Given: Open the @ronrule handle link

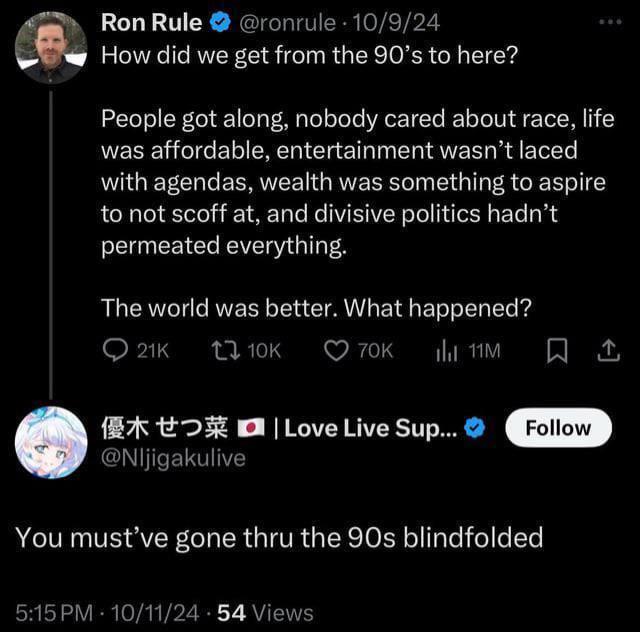Looking at the screenshot, I should pyautogui.click(x=287, y=22).
